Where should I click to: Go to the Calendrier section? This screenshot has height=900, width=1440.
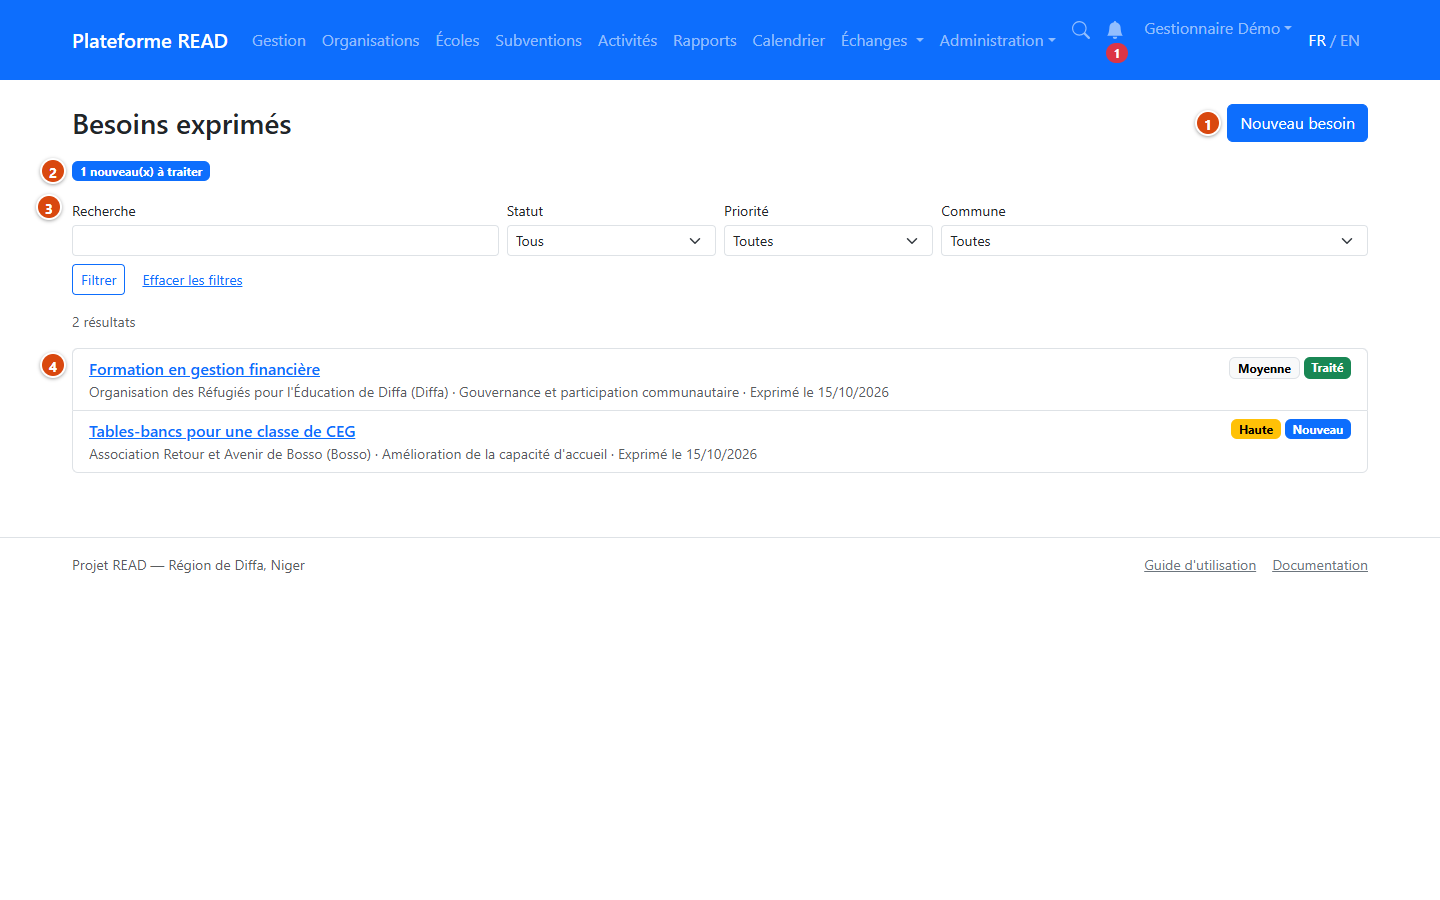coord(789,41)
